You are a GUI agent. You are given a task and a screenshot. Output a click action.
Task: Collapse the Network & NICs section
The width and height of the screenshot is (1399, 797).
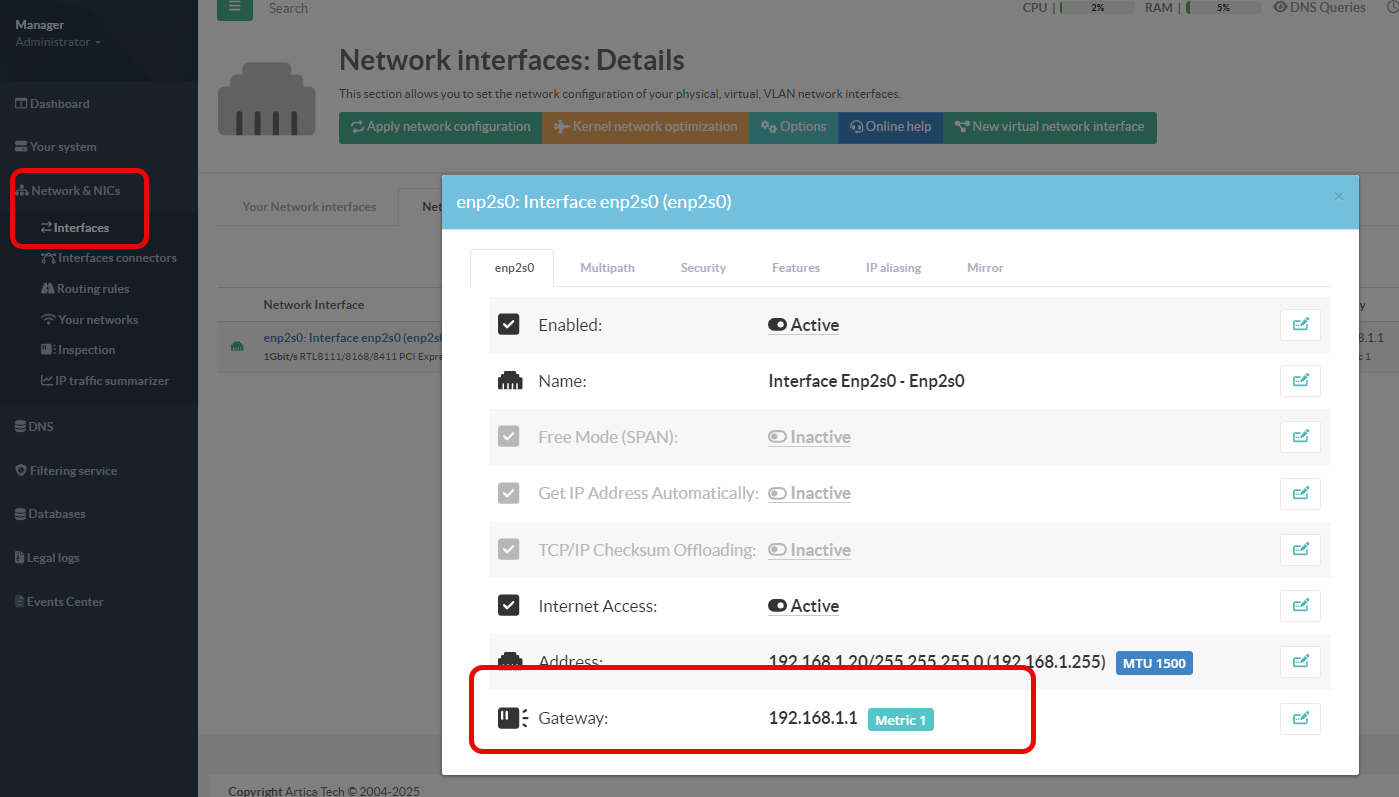[x=74, y=191]
